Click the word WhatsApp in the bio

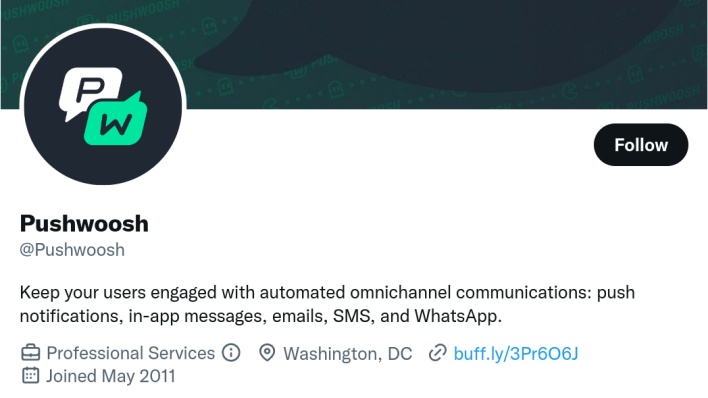pos(457,316)
